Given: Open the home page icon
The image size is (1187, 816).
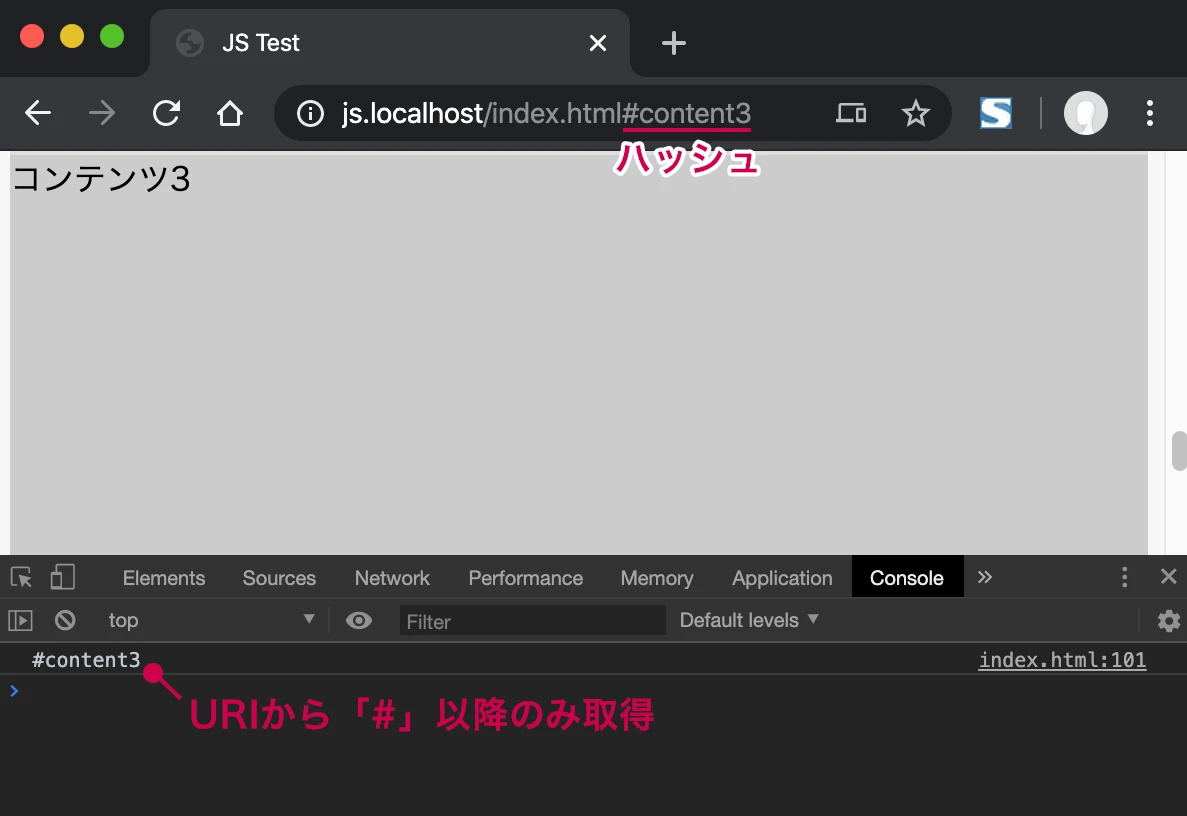Looking at the screenshot, I should coord(230,114).
